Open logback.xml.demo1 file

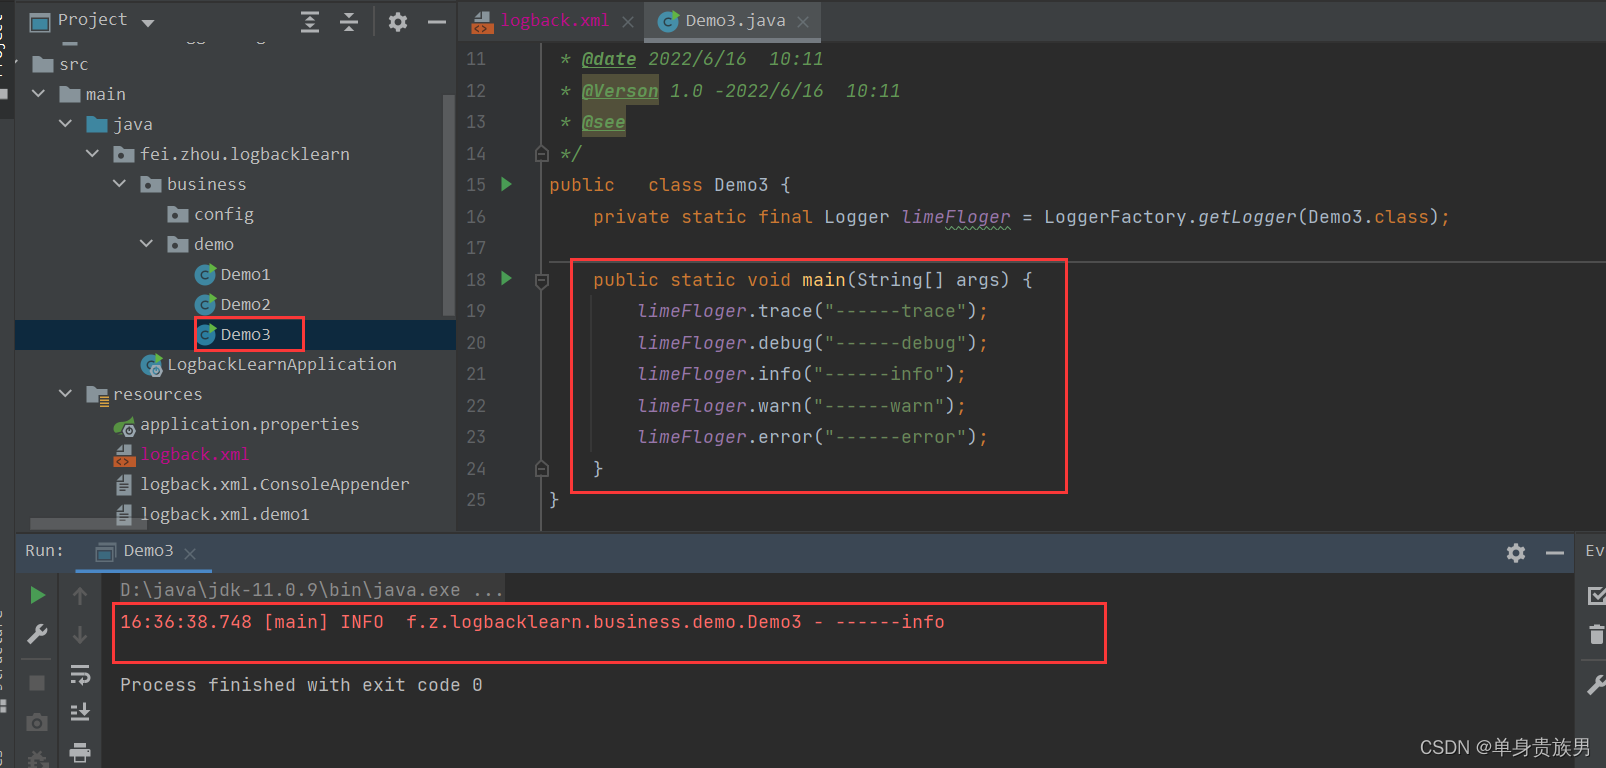224,514
